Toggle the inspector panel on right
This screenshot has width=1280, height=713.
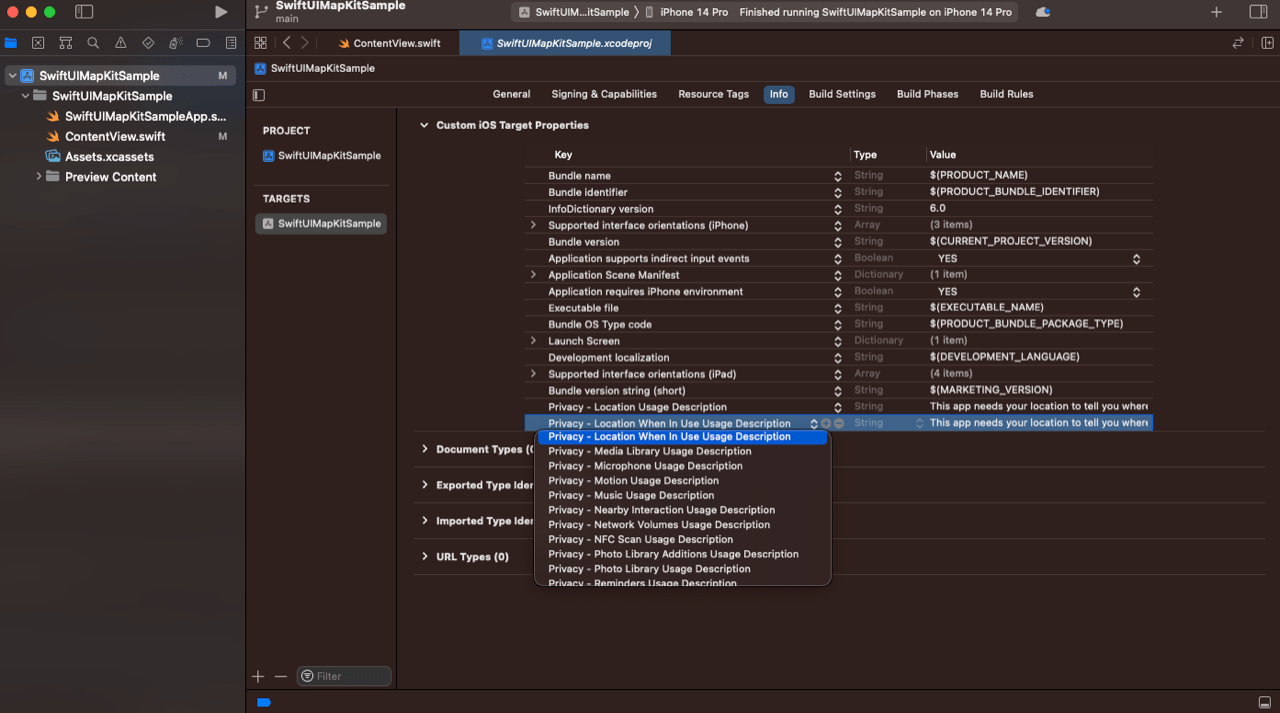click(x=1258, y=12)
